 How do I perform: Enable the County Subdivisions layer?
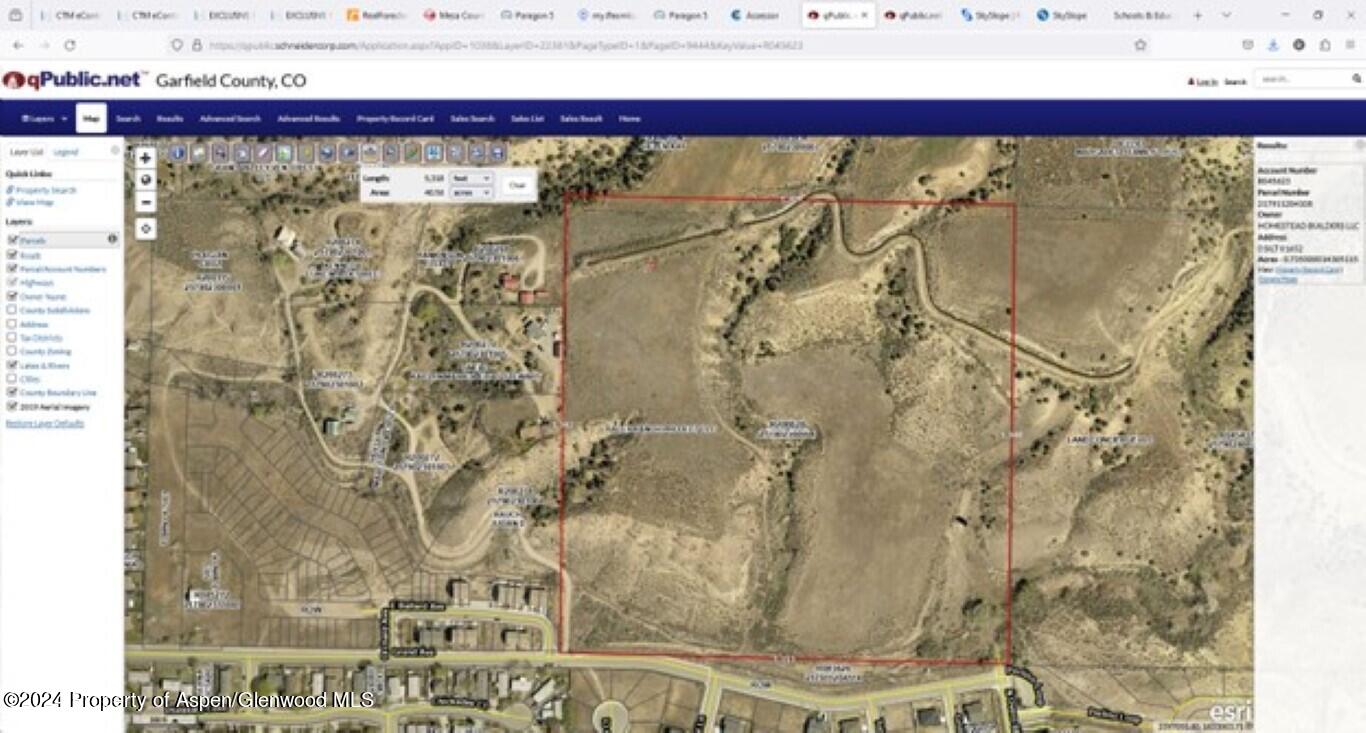pyautogui.click(x=13, y=310)
